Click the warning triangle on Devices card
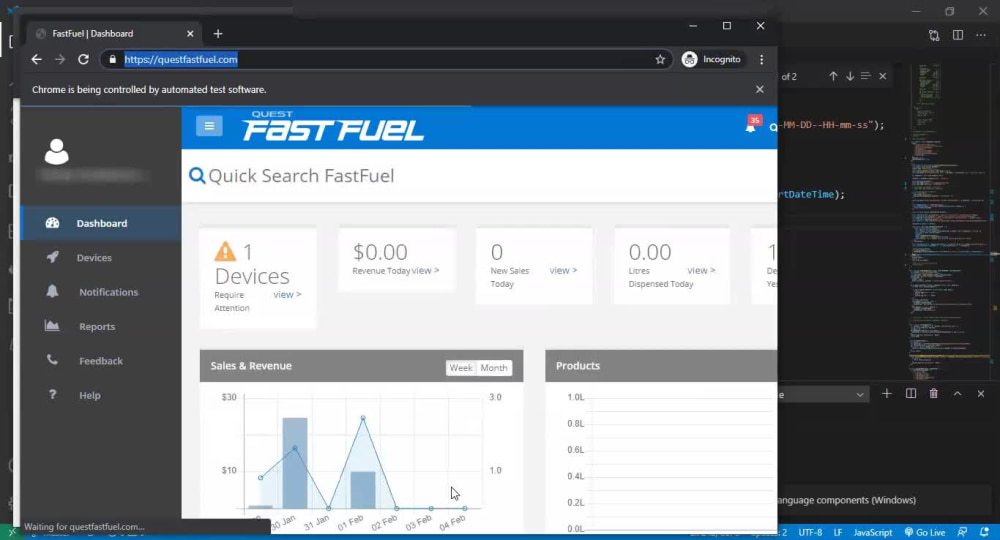 [x=225, y=251]
